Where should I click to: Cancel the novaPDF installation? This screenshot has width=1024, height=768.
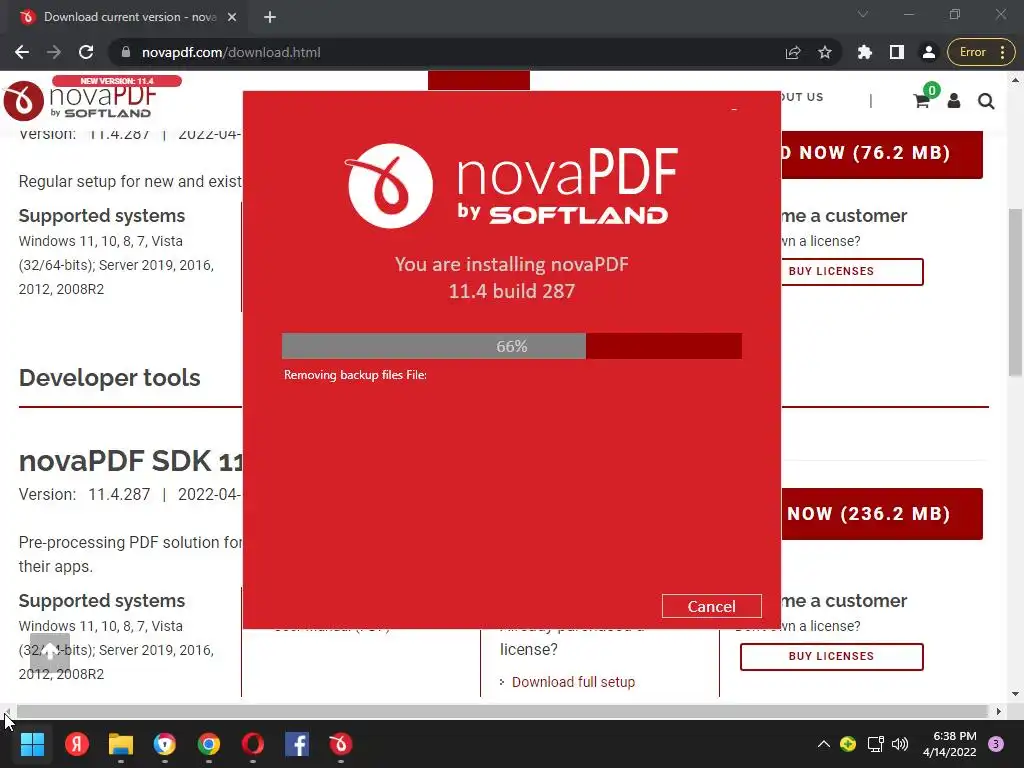coord(711,606)
